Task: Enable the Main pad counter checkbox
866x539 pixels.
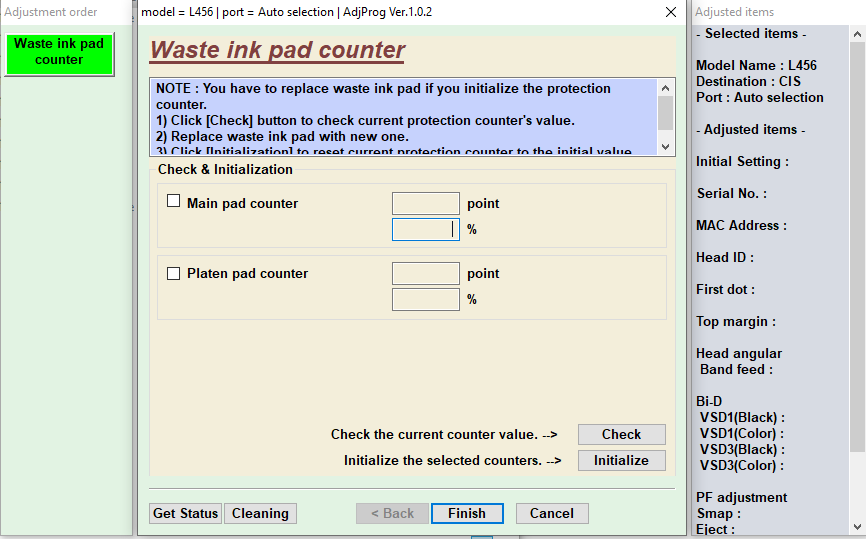Action: [x=174, y=202]
